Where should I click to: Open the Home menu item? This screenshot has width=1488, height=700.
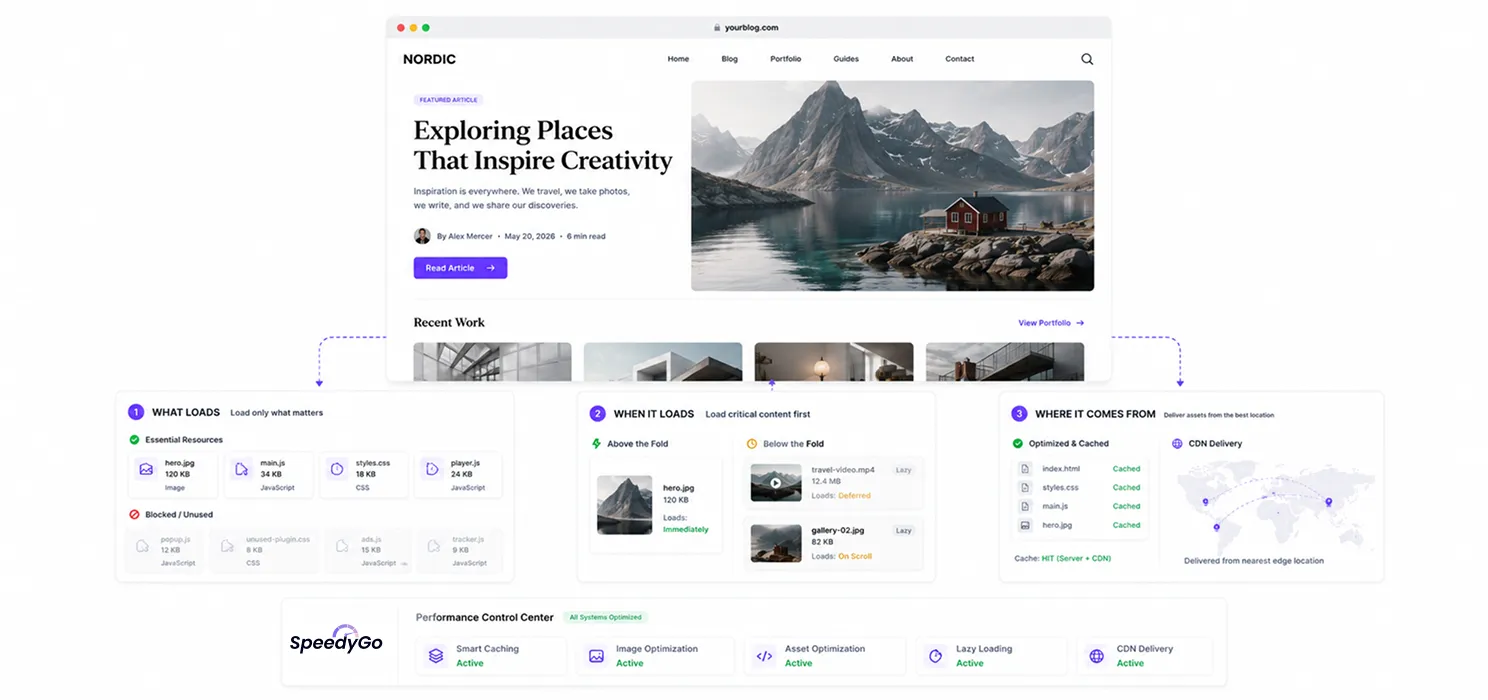678,59
